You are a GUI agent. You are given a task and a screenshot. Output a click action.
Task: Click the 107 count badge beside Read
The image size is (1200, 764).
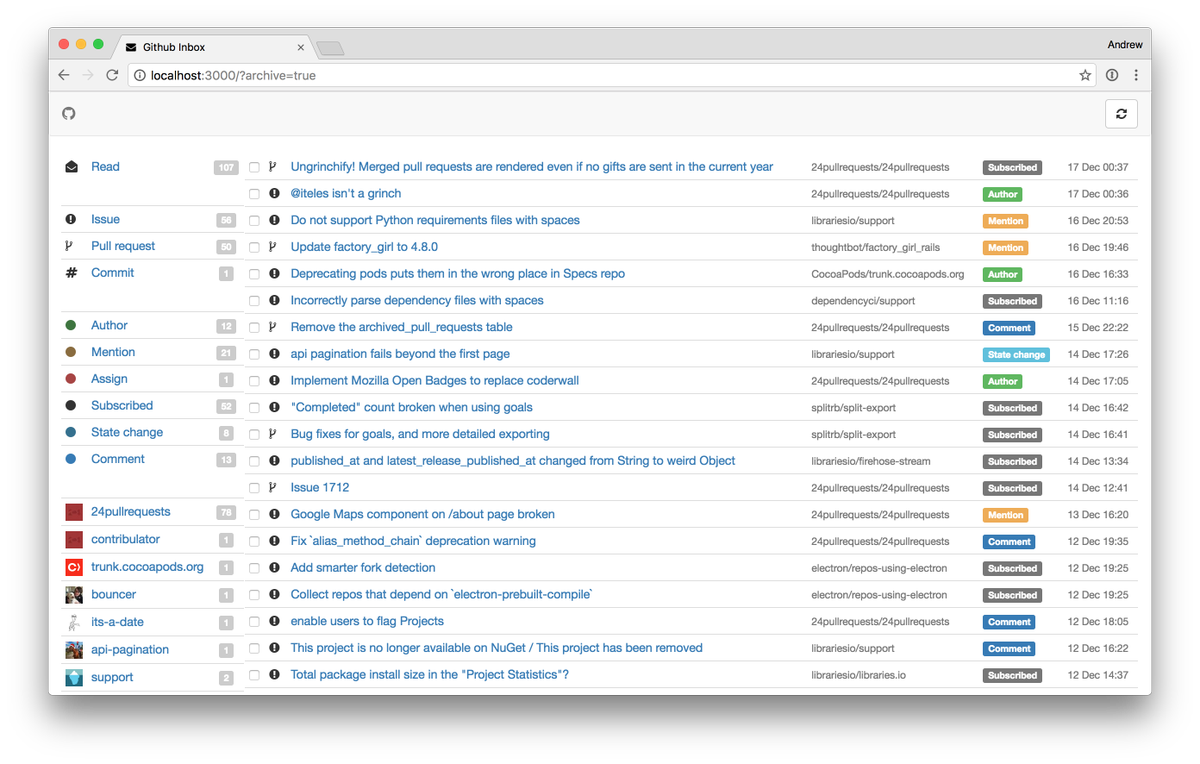(226, 167)
